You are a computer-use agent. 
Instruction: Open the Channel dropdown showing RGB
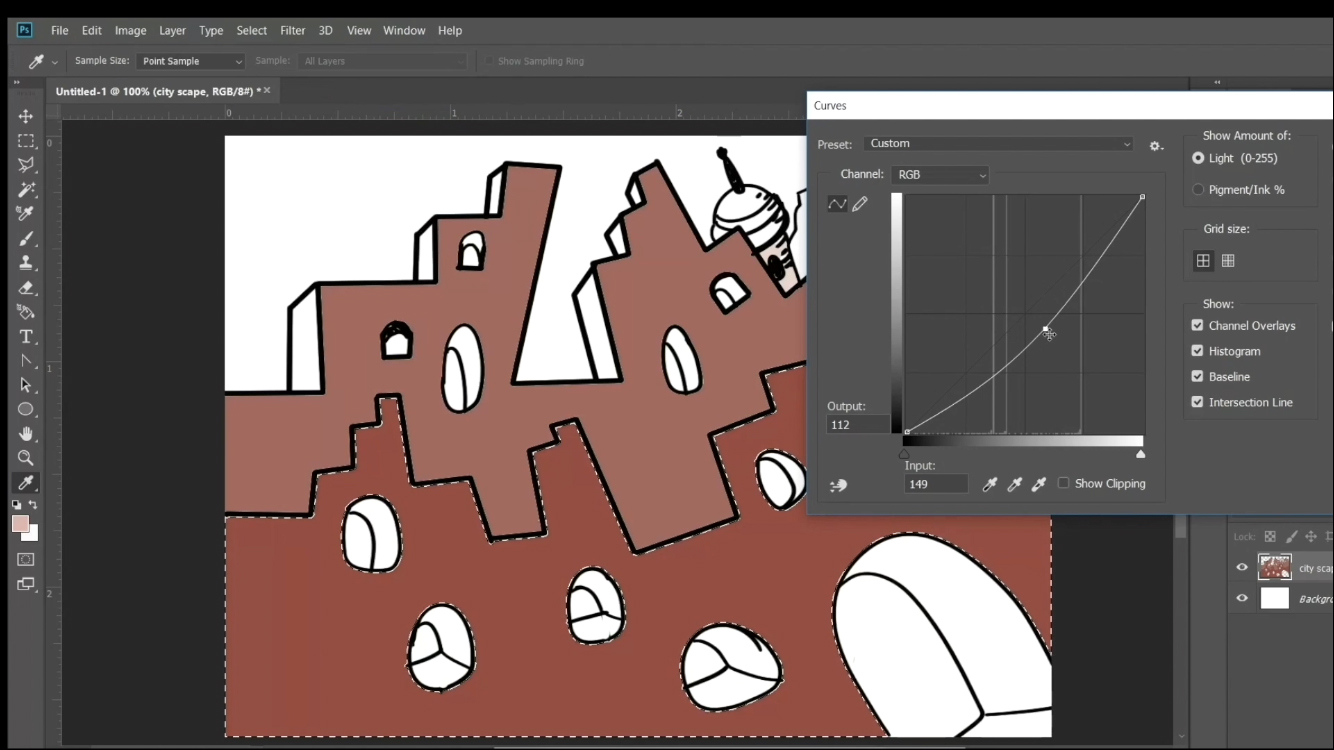click(x=940, y=174)
